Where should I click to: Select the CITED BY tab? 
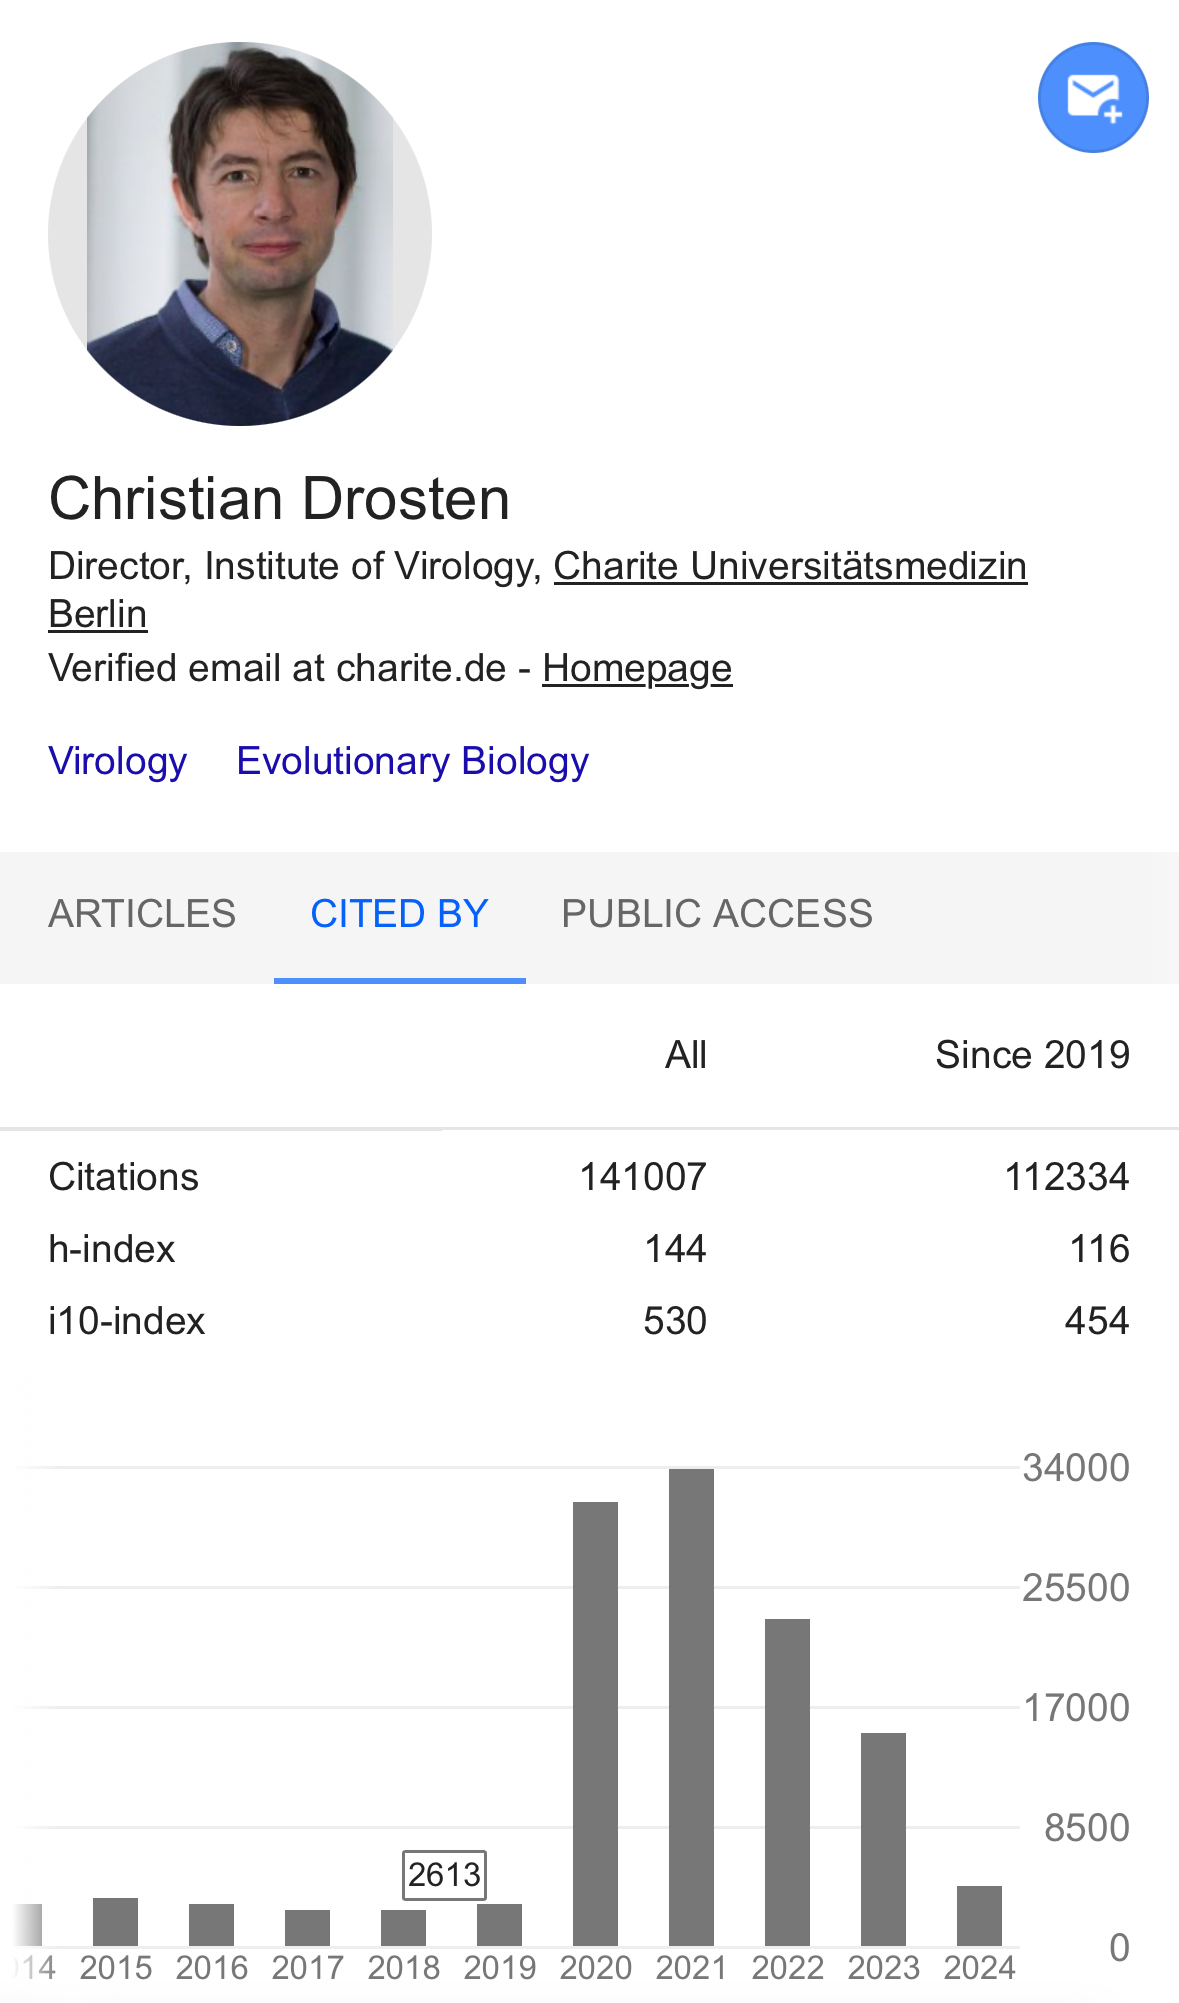coord(400,914)
